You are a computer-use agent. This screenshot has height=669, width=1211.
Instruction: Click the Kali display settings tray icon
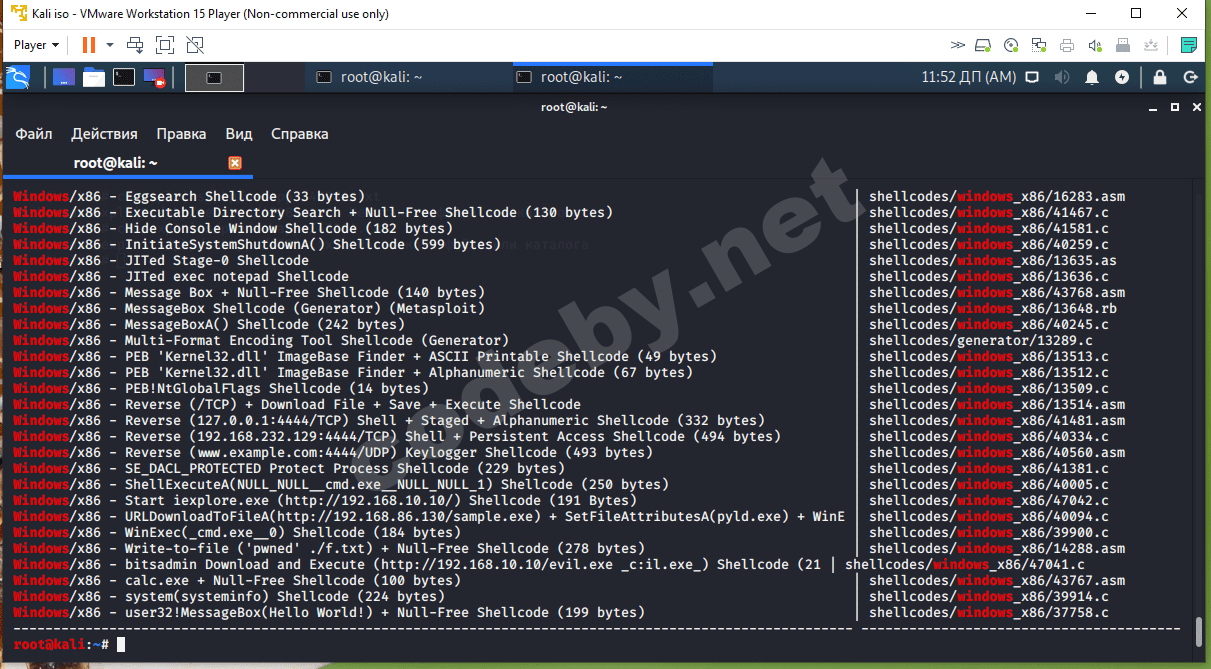tap(1034, 77)
